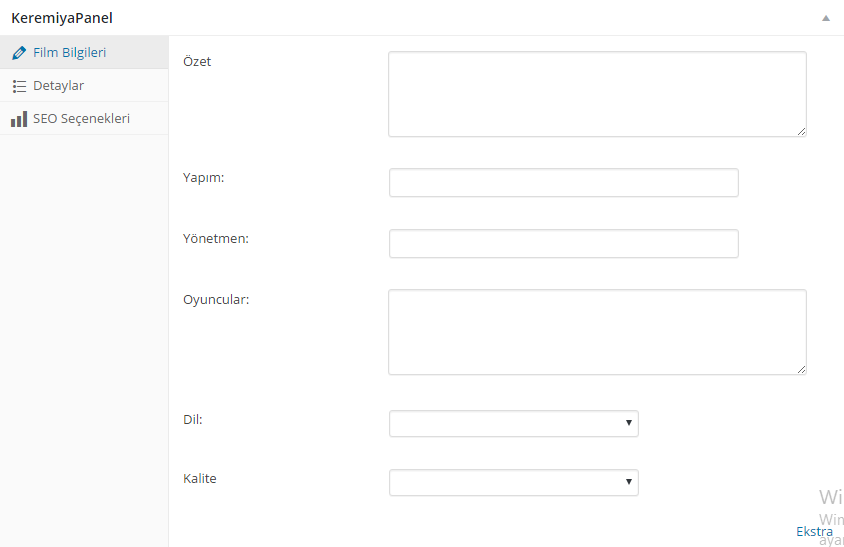Collapse the KeremiyaPanel with the triangle arrow
Screen dimensions: 844x547
[826, 18]
